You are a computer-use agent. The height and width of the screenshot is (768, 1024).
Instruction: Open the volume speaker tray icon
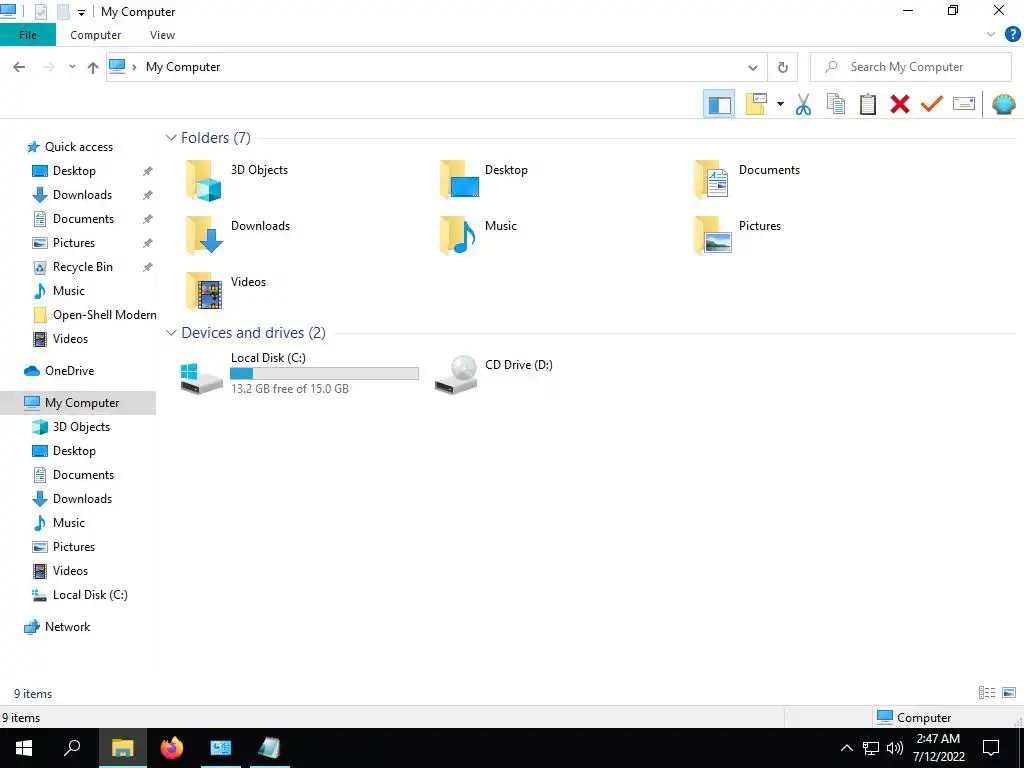[x=895, y=748]
